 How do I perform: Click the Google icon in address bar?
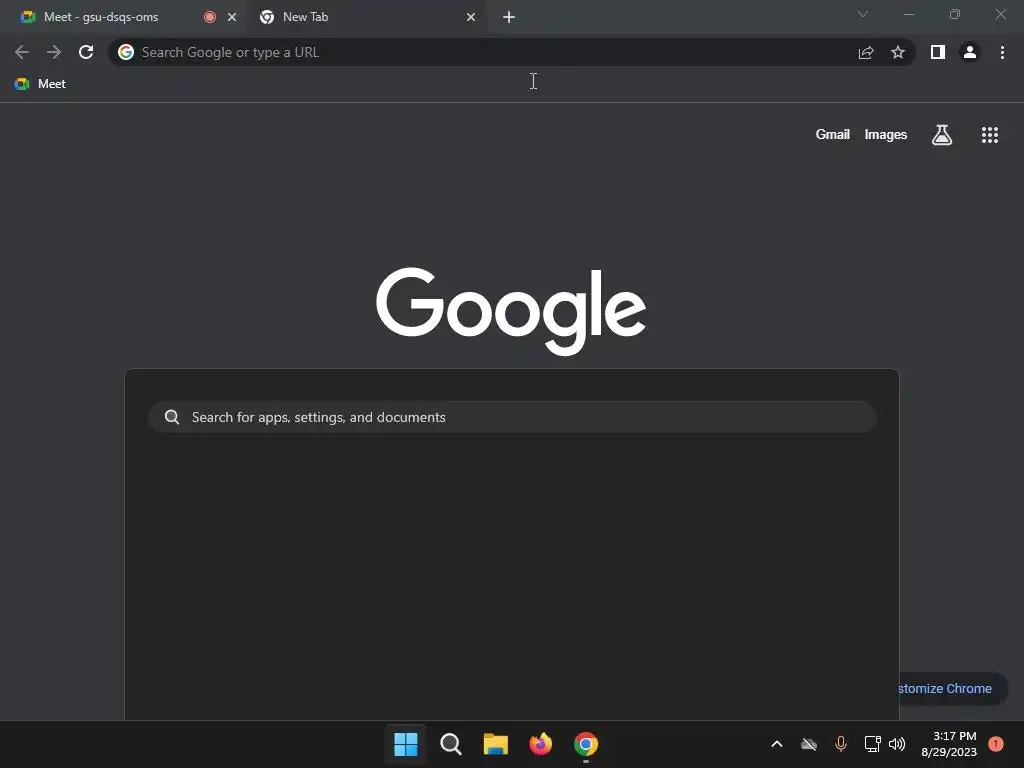coord(126,52)
